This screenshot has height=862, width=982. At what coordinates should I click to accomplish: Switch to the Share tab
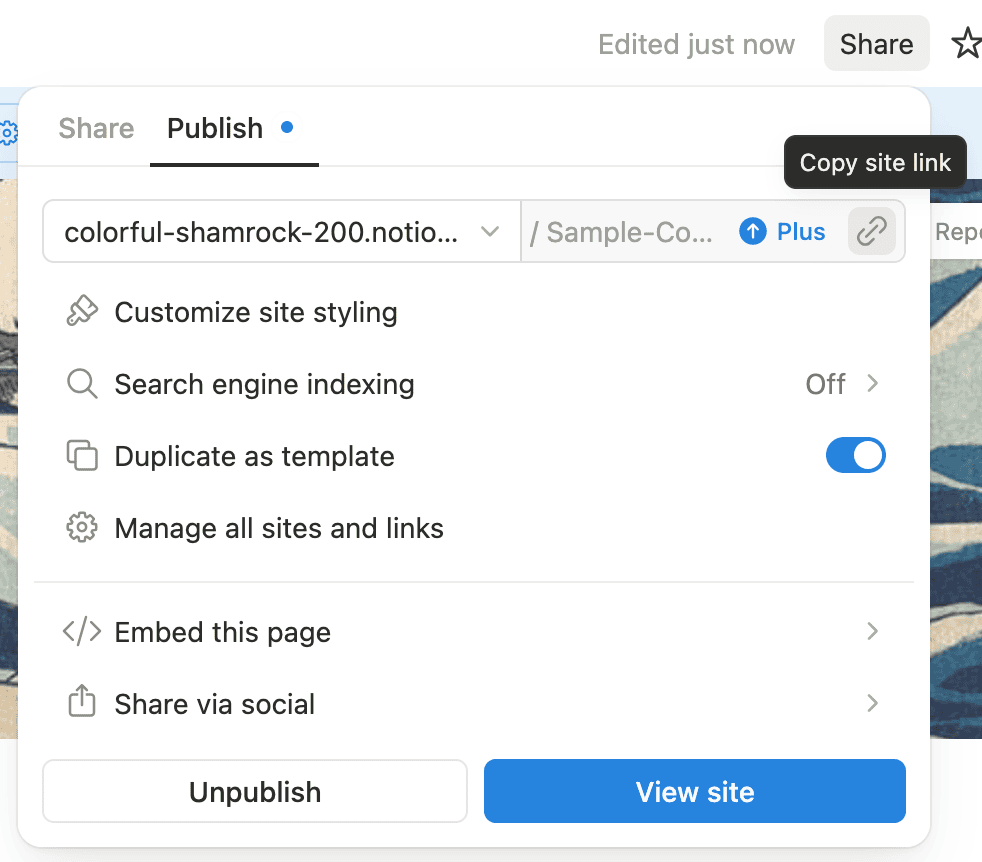click(95, 128)
